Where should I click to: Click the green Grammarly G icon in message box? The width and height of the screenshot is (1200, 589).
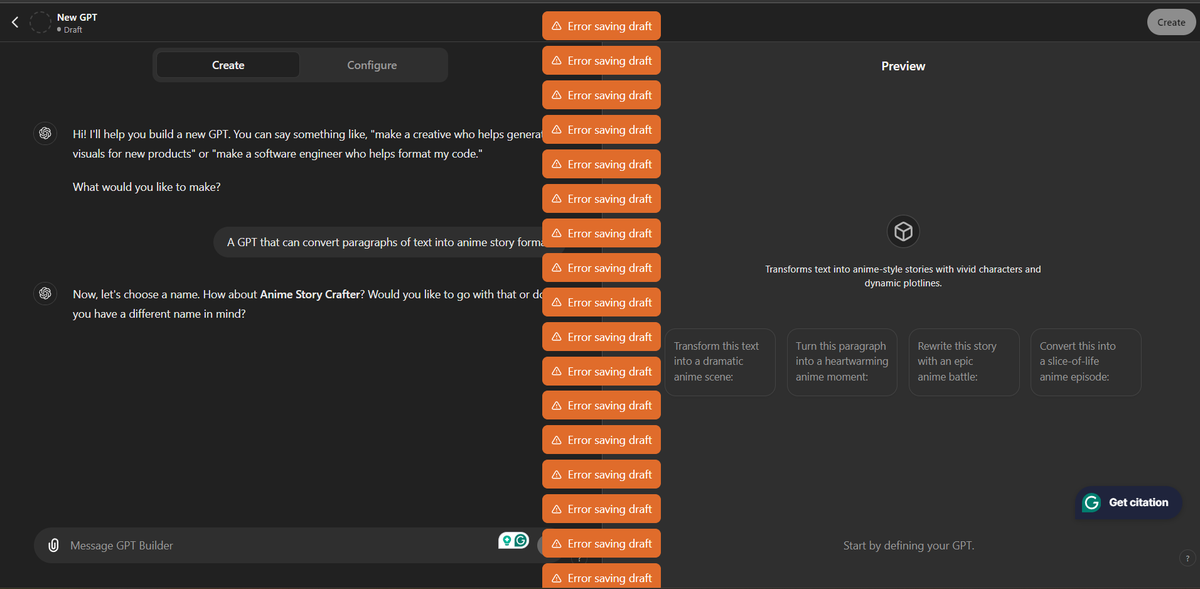click(522, 541)
